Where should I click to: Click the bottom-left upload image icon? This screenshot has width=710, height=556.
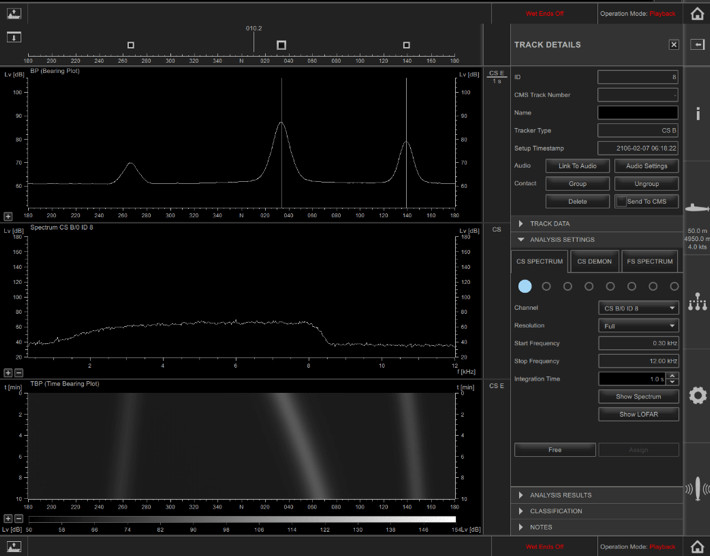point(14,546)
